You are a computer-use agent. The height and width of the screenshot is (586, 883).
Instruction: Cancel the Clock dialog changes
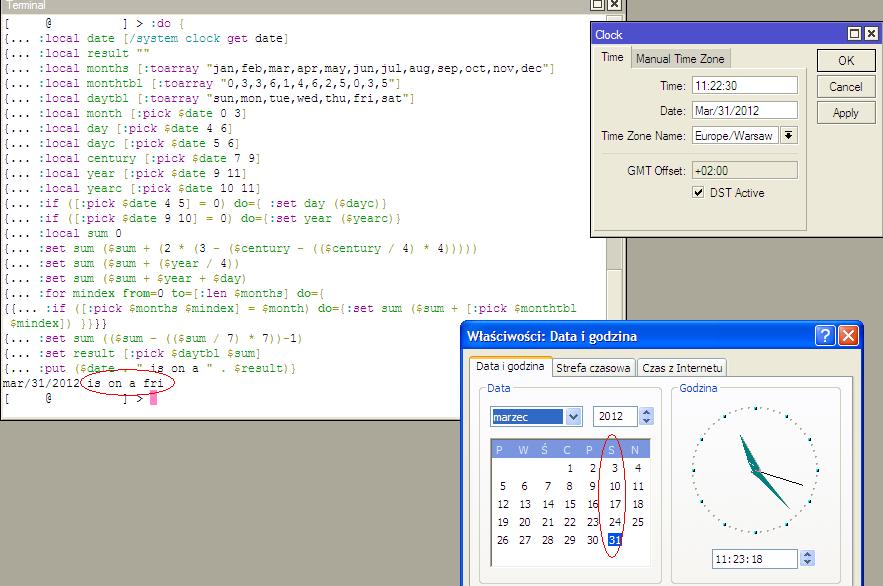click(x=845, y=85)
